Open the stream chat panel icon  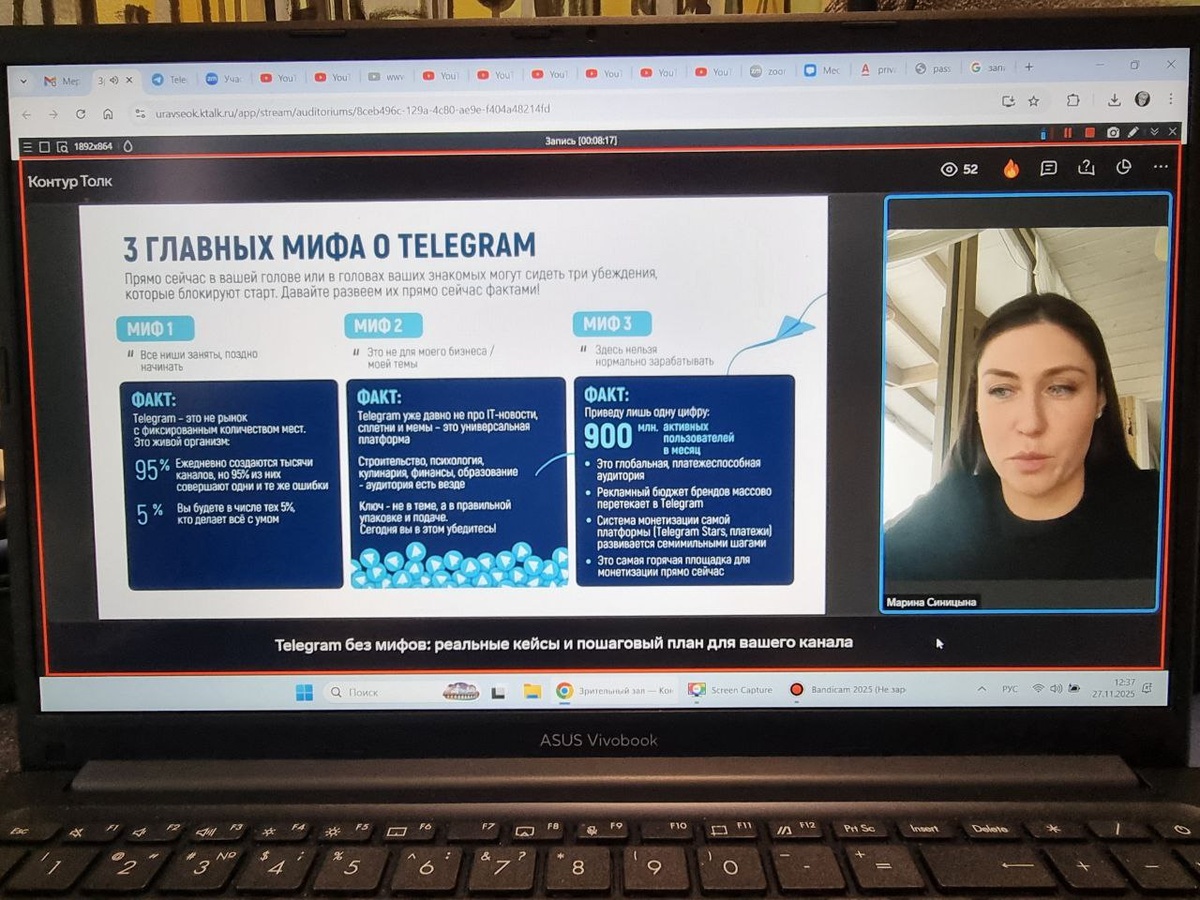1048,168
